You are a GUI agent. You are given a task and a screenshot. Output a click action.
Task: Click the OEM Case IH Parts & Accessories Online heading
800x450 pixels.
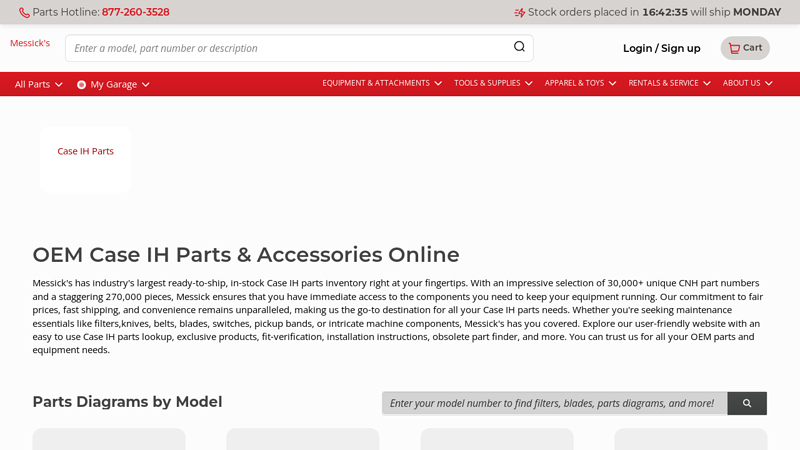coord(246,255)
